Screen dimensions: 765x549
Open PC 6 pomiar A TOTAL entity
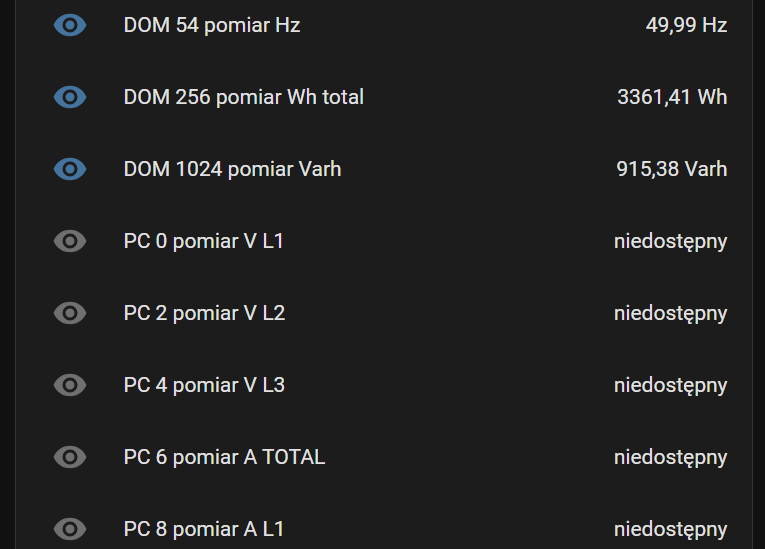[224, 457]
